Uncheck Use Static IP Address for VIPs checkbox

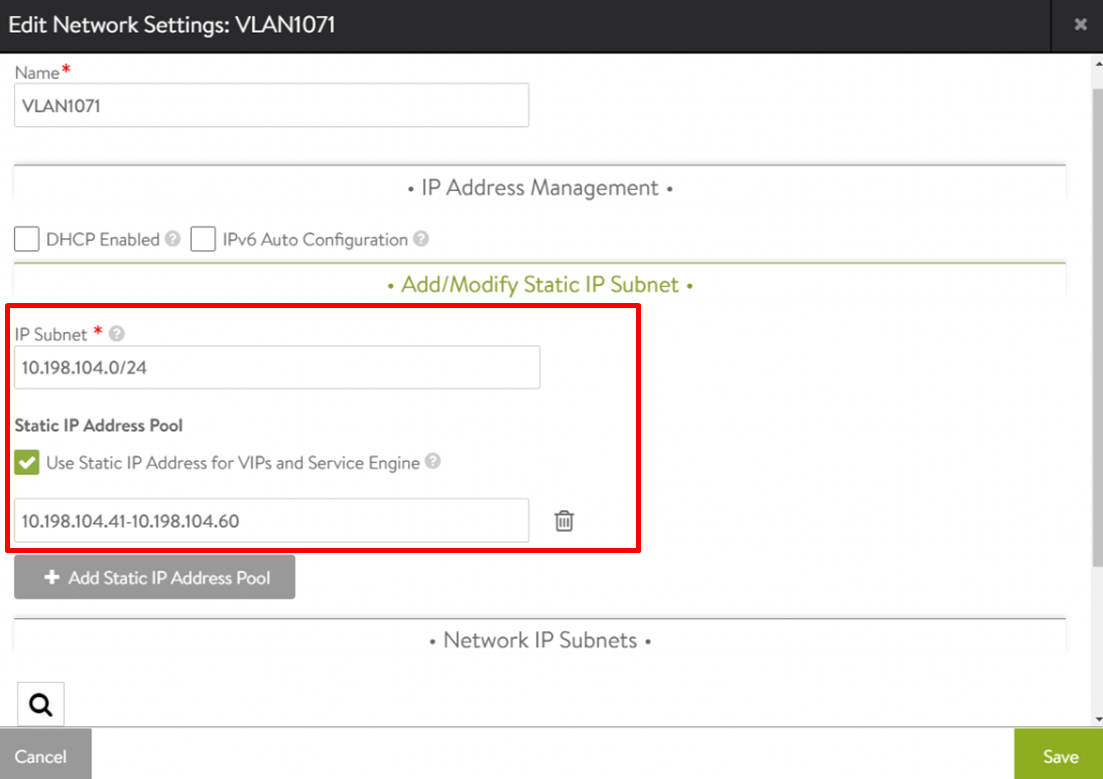(x=27, y=463)
